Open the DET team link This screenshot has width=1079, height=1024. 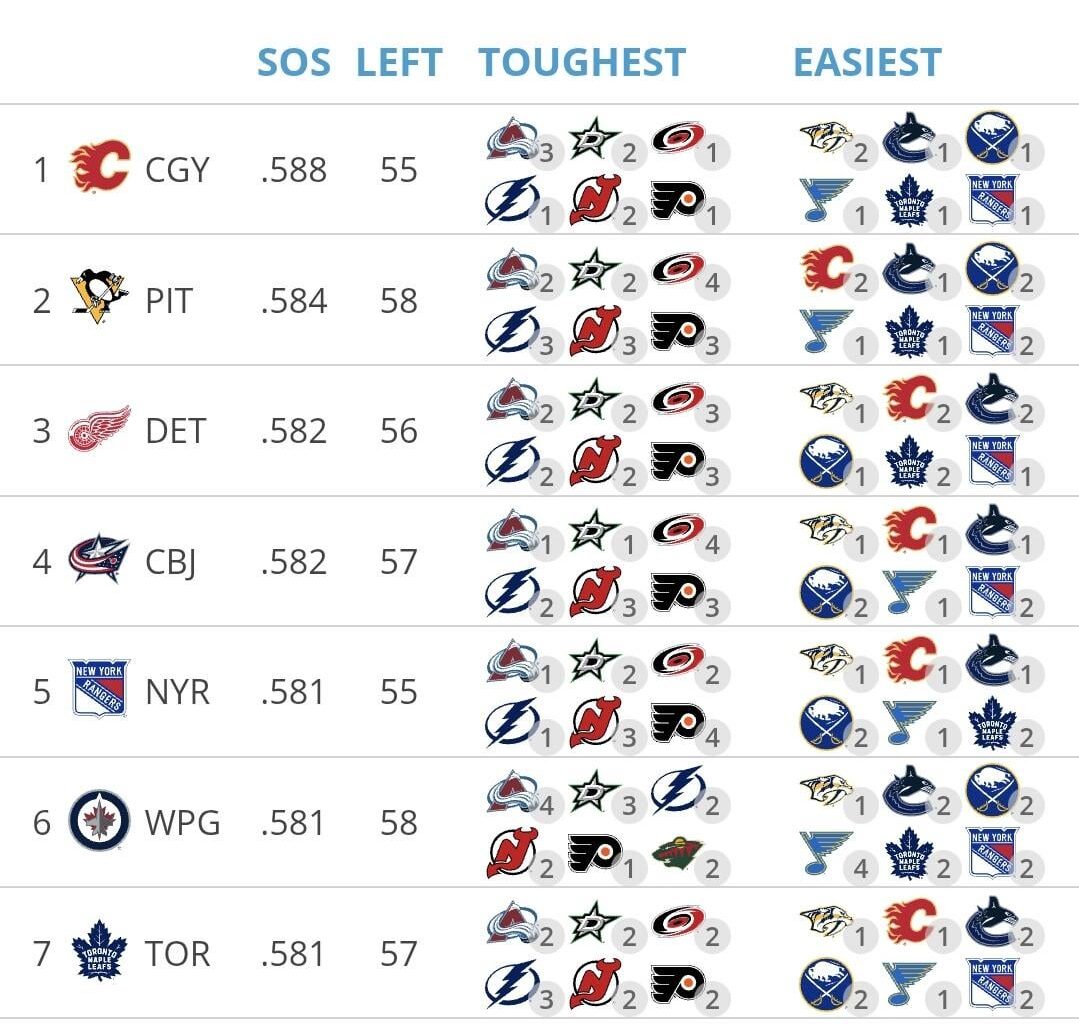(x=175, y=431)
